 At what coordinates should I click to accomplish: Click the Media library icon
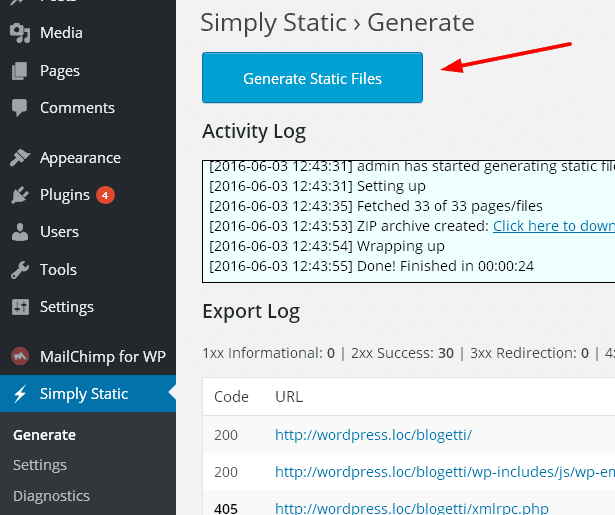pos(20,34)
